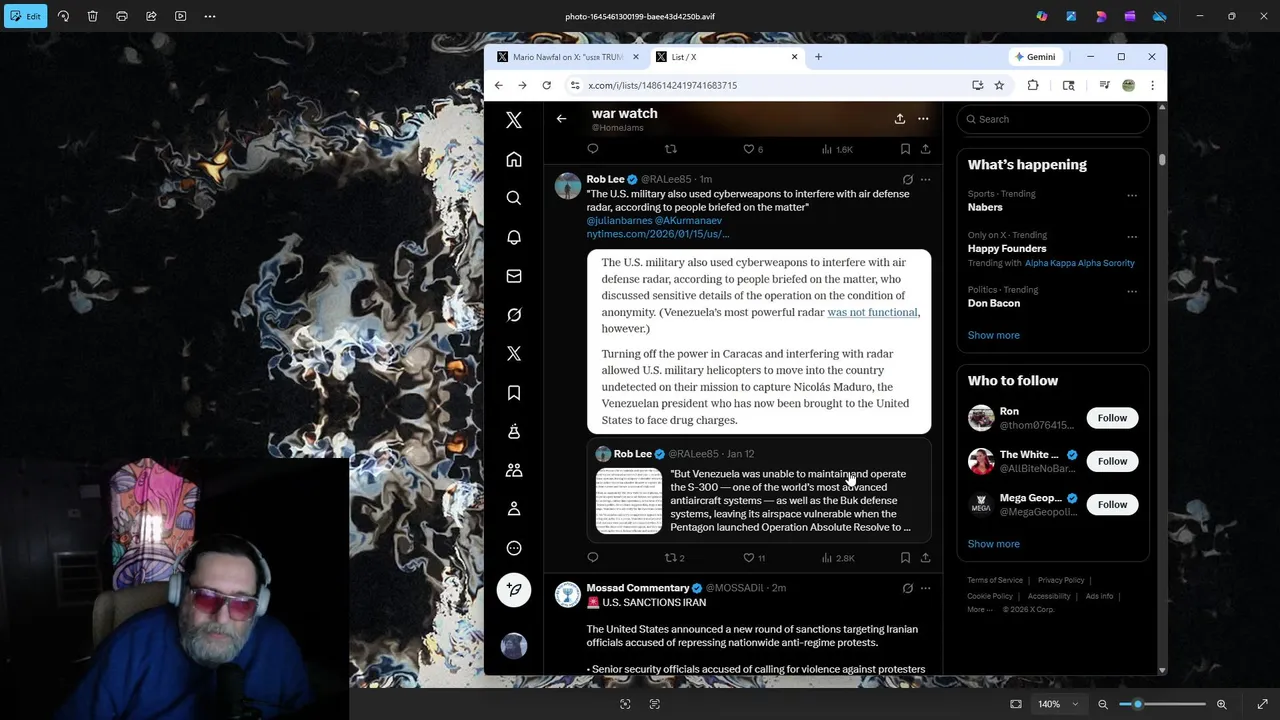Open Communities in X sidebar

[x=514, y=470]
